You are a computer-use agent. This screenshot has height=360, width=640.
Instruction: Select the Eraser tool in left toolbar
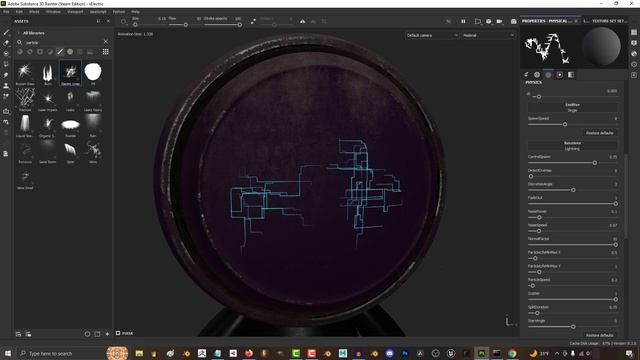[x=6, y=42]
